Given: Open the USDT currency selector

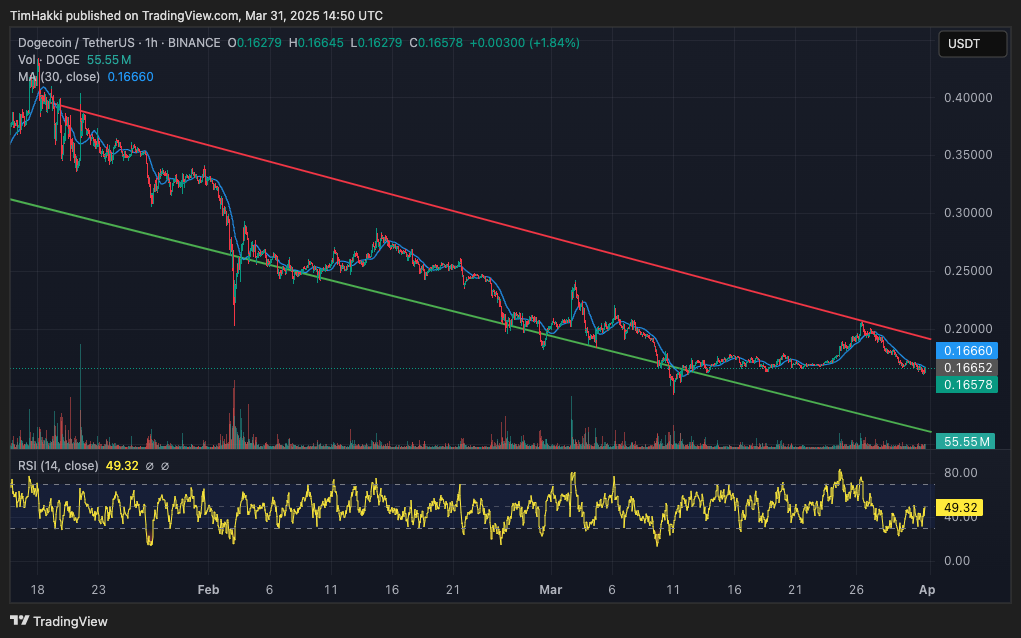Looking at the screenshot, I should pyautogui.click(x=971, y=43).
